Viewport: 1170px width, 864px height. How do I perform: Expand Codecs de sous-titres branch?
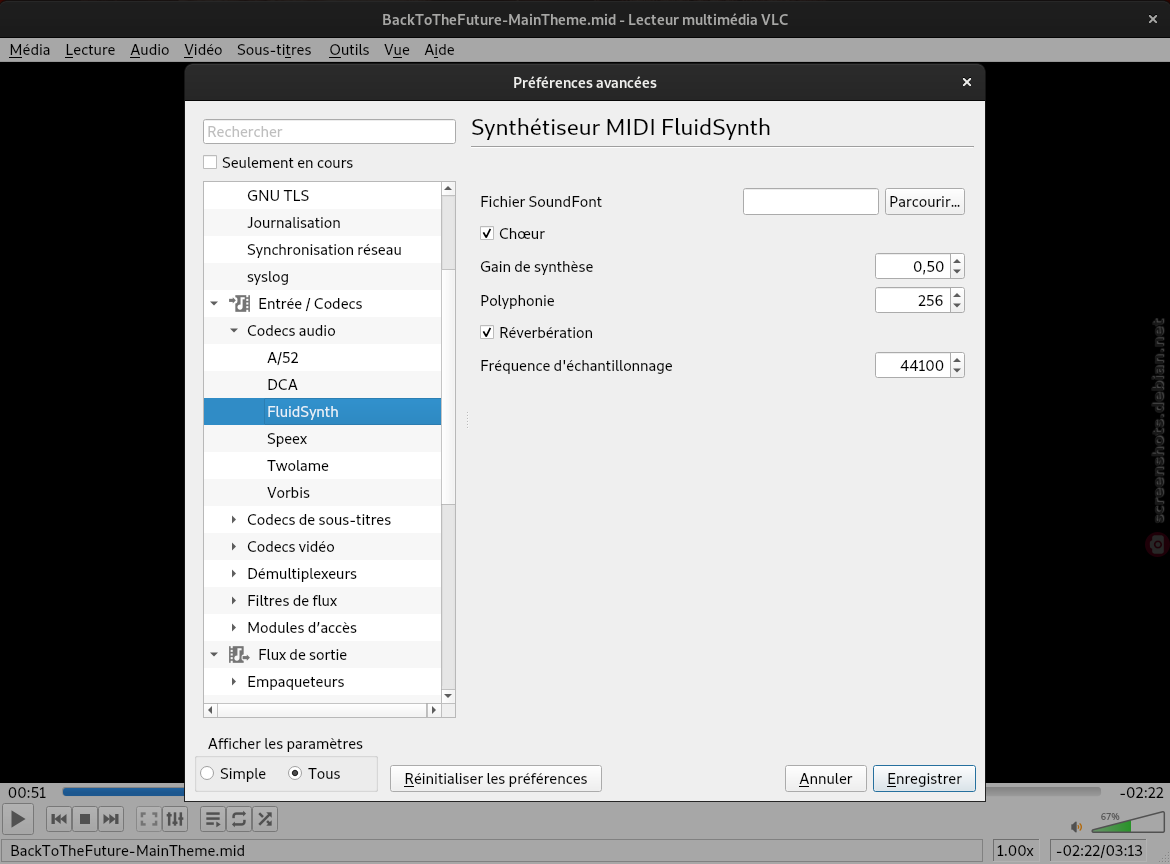click(x=234, y=519)
